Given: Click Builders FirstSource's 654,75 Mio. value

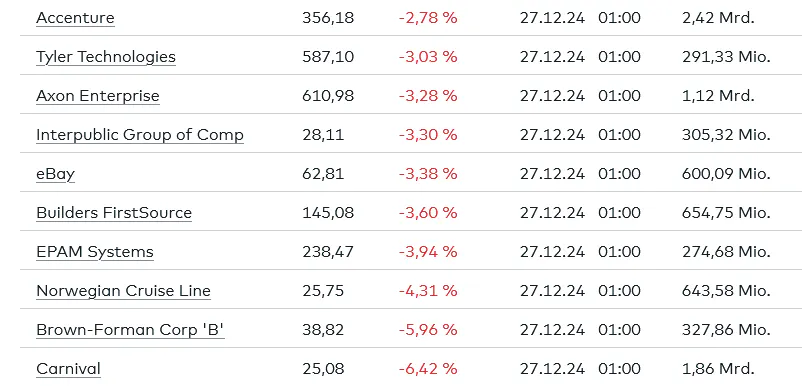Looking at the screenshot, I should point(726,213).
